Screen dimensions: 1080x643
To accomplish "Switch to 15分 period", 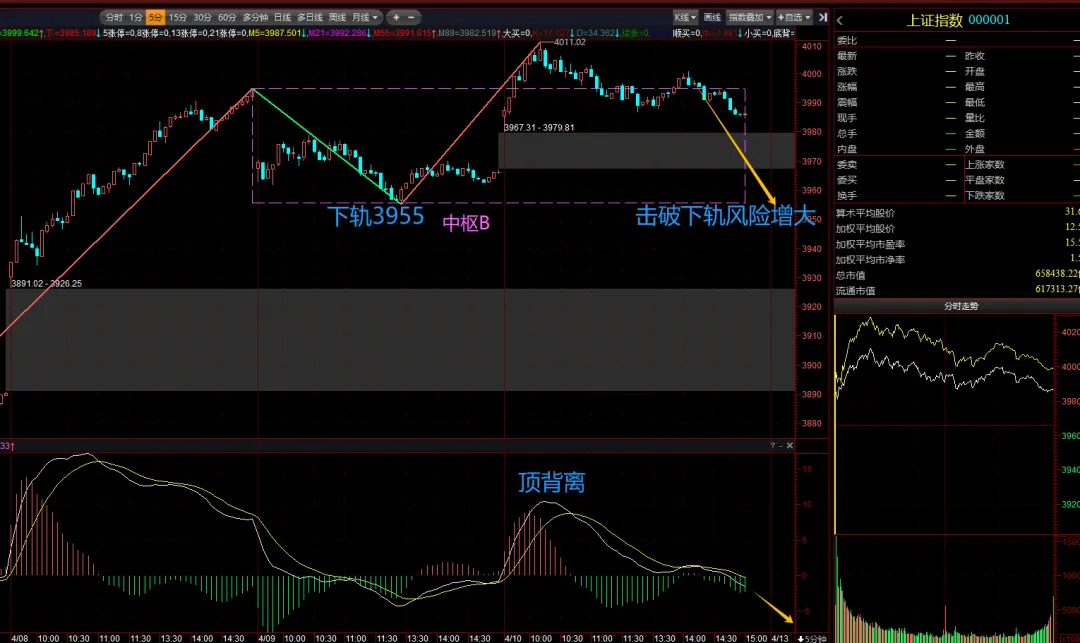I will pos(178,17).
